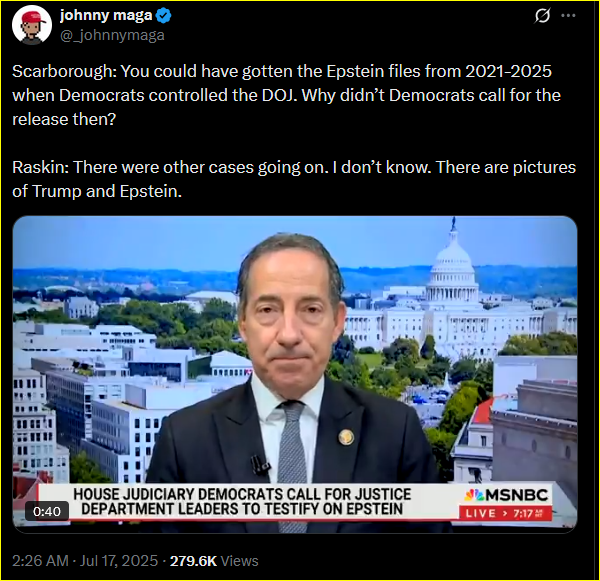View the 279.6K view count
This screenshot has height=581, width=600.
tap(193, 561)
